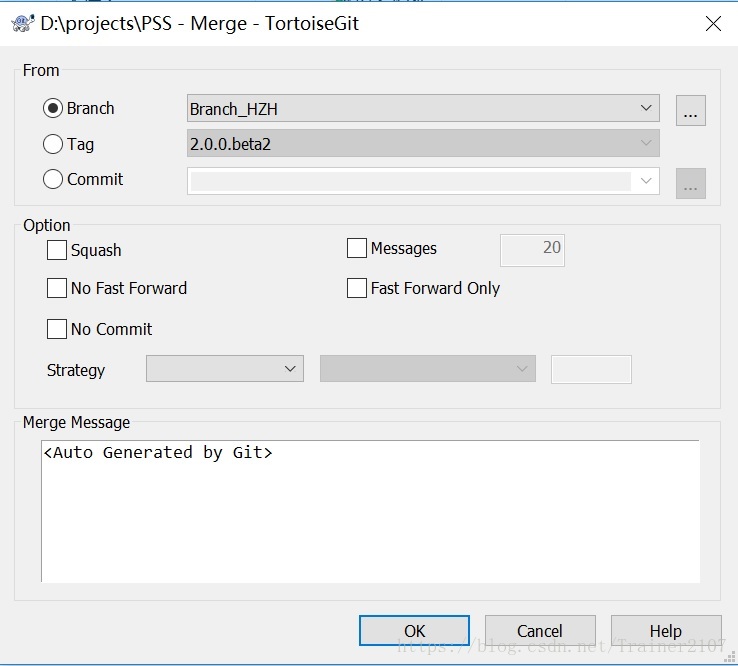Open Help for the Merge dialog

666,631
